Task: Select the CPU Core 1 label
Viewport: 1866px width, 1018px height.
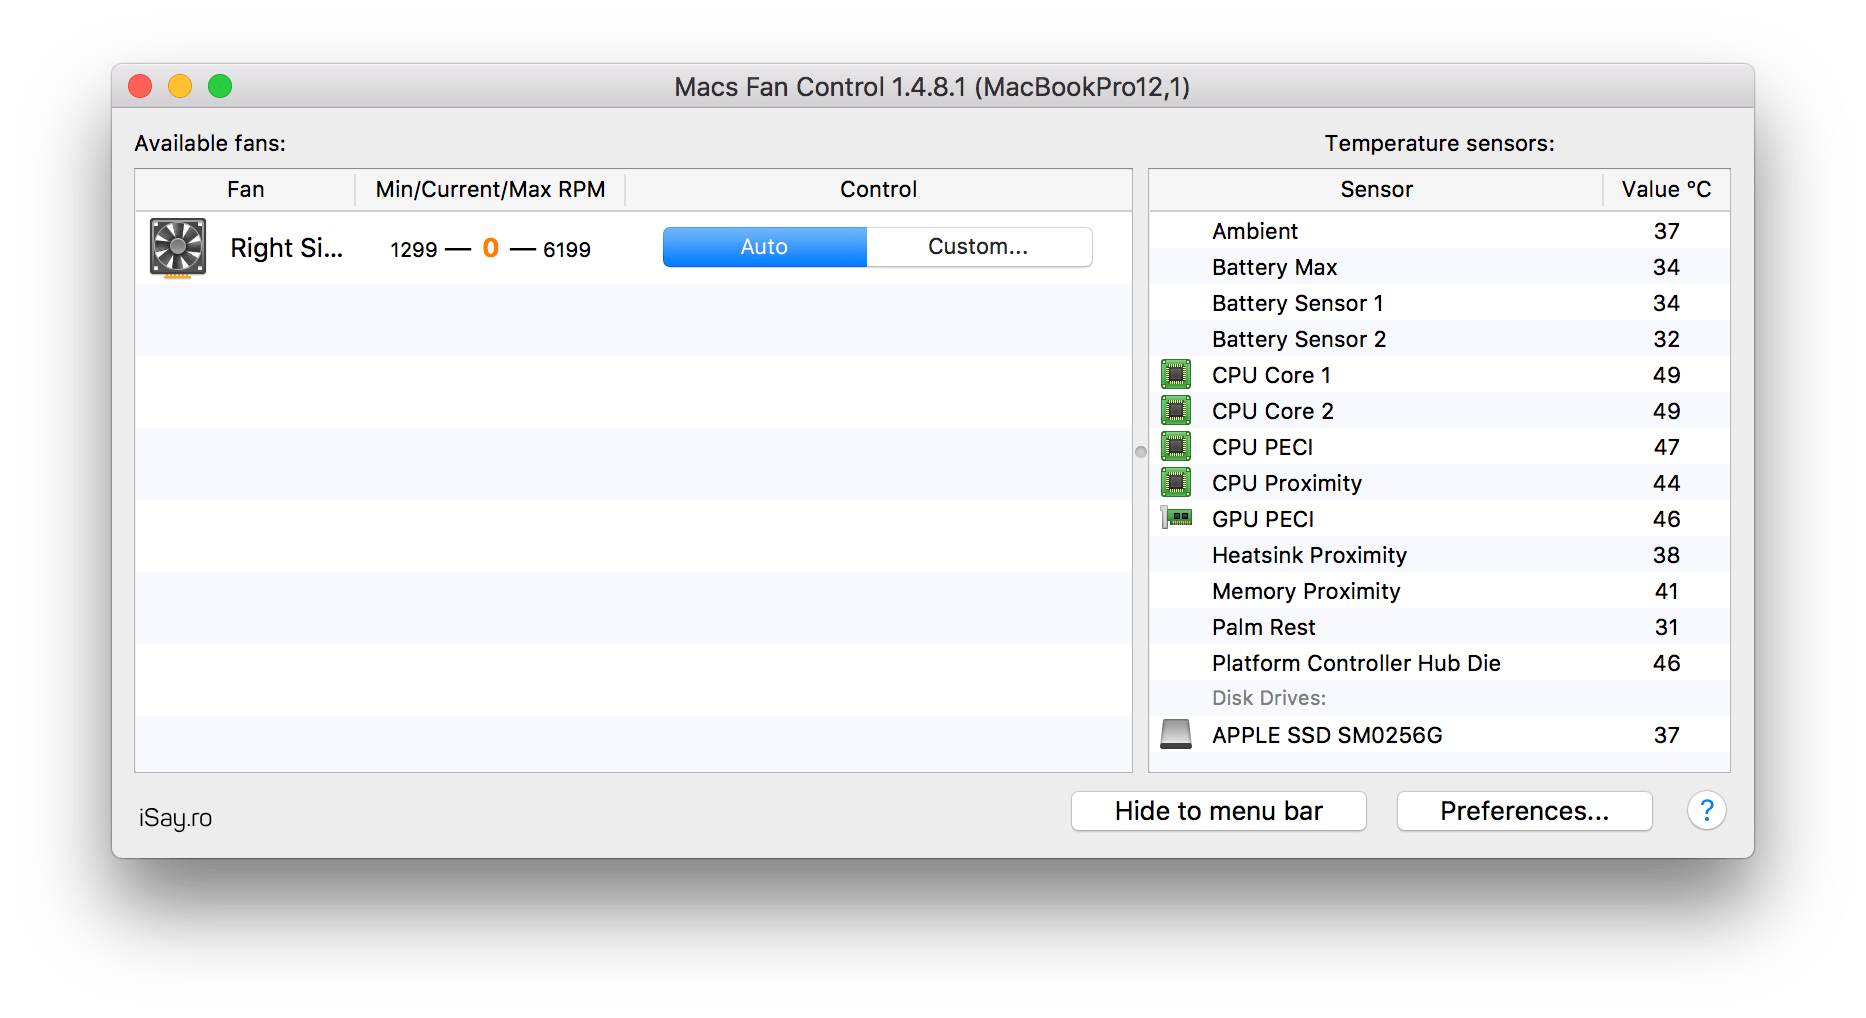Action: (x=1271, y=375)
